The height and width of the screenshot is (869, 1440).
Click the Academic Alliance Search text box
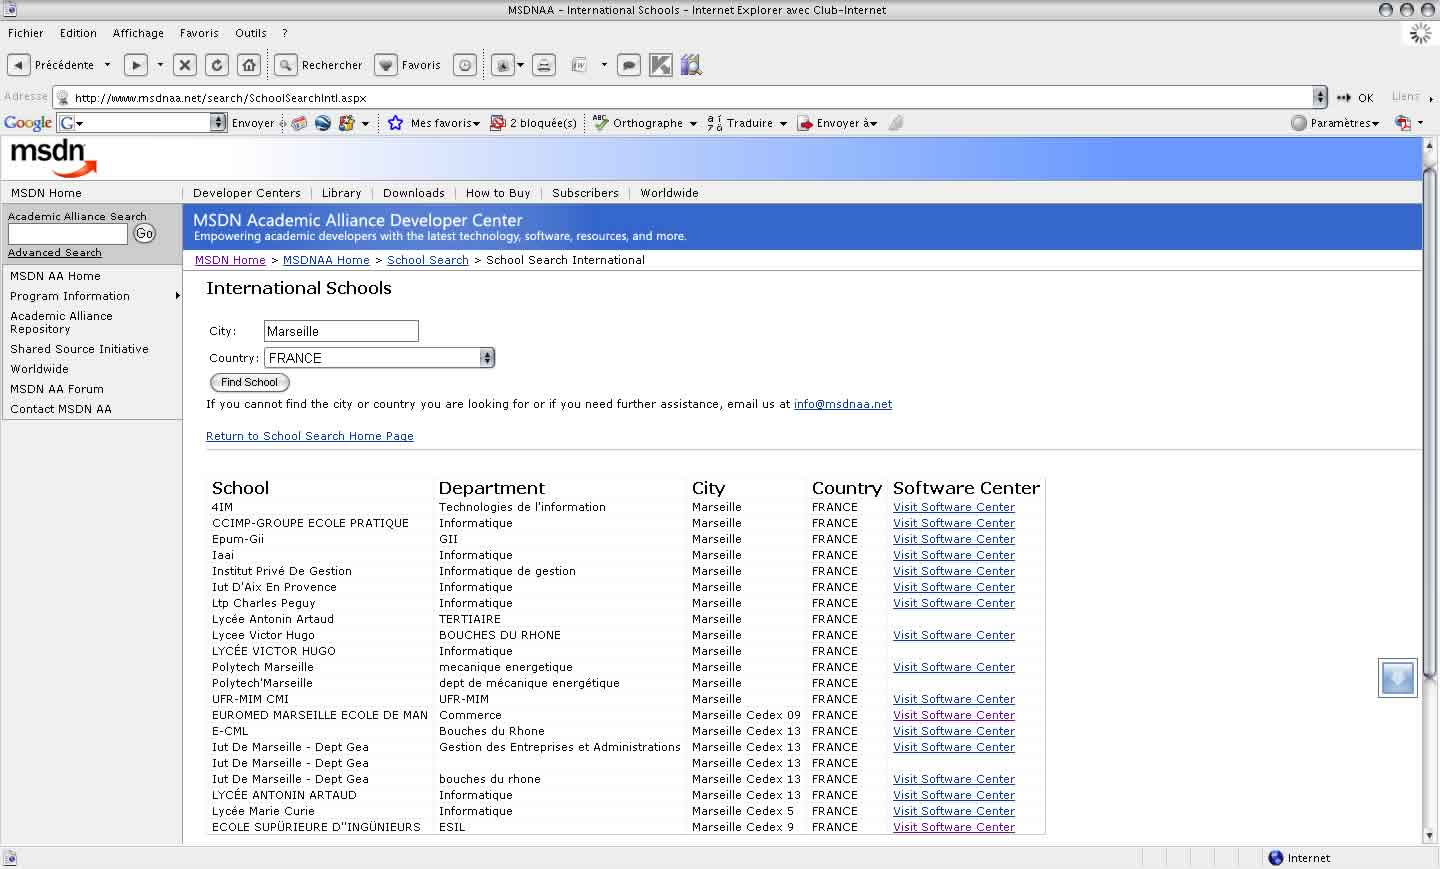[68, 233]
